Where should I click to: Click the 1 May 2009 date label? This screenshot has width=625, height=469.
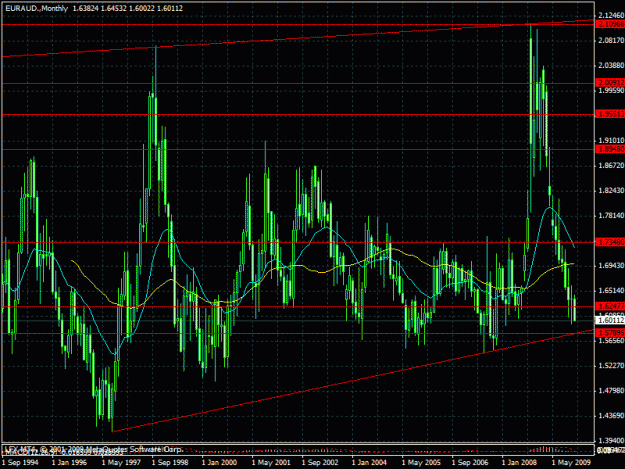coord(570,462)
